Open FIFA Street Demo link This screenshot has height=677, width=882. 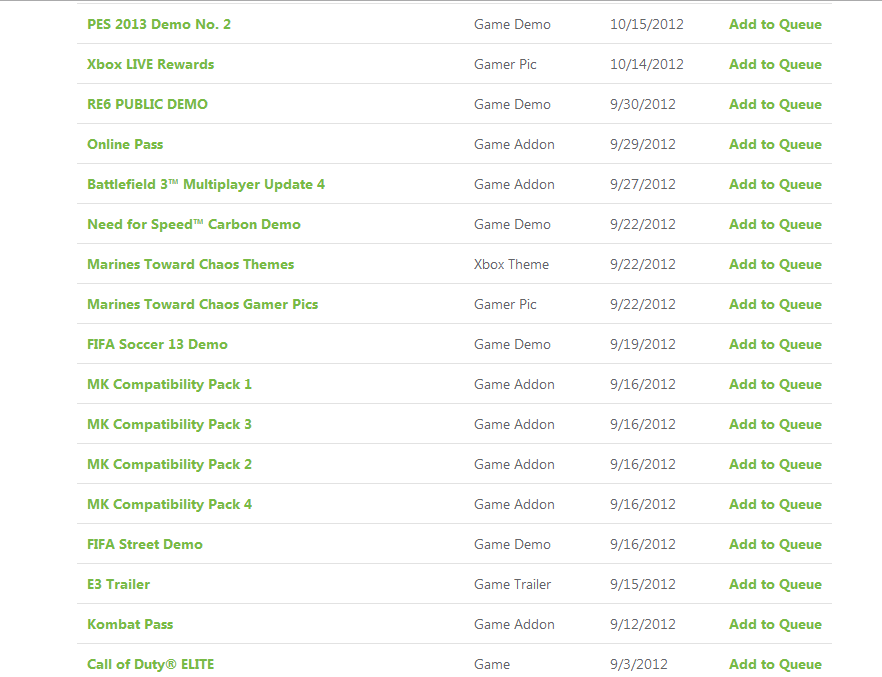(145, 544)
